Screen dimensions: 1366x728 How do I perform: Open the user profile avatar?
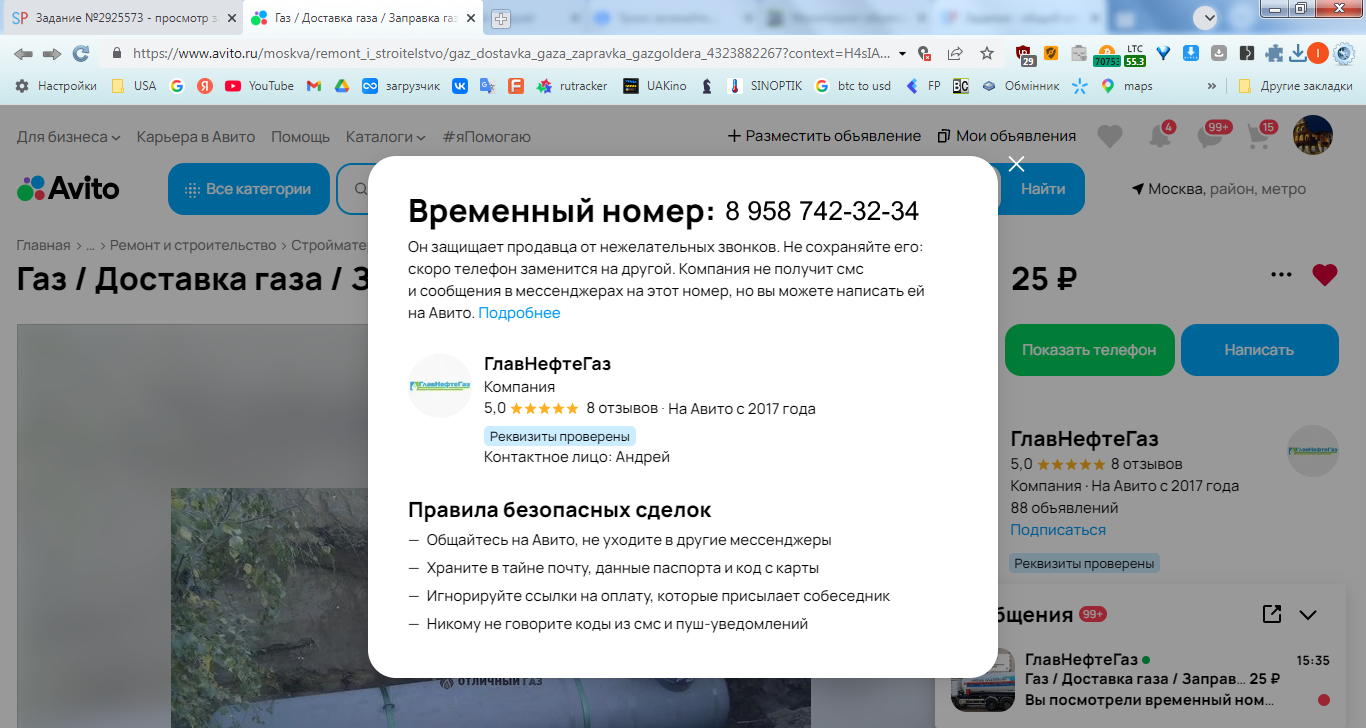[1313, 135]
